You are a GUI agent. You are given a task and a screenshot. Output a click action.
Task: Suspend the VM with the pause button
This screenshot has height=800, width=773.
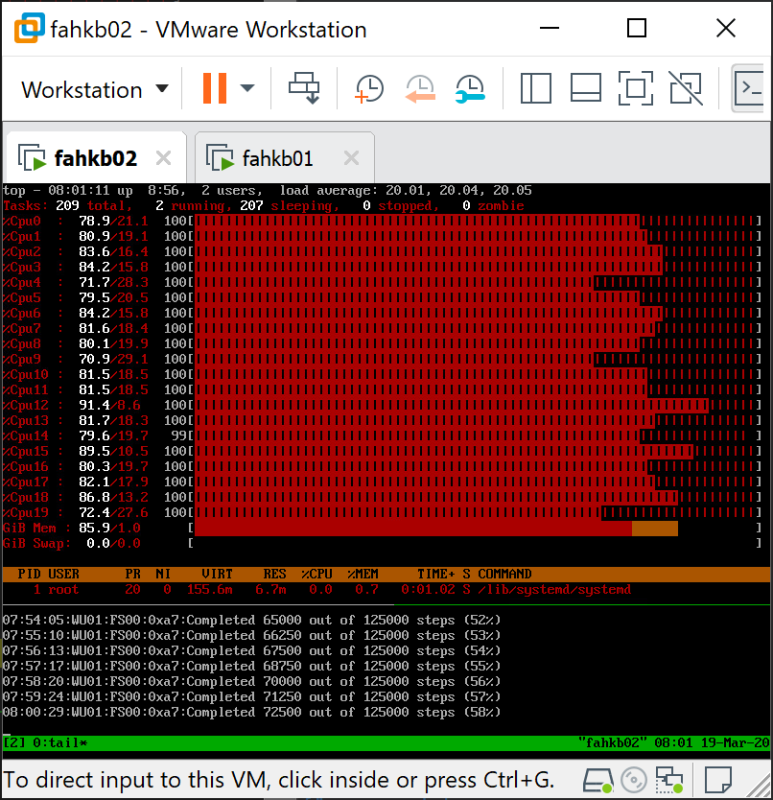tap(215, 88)
